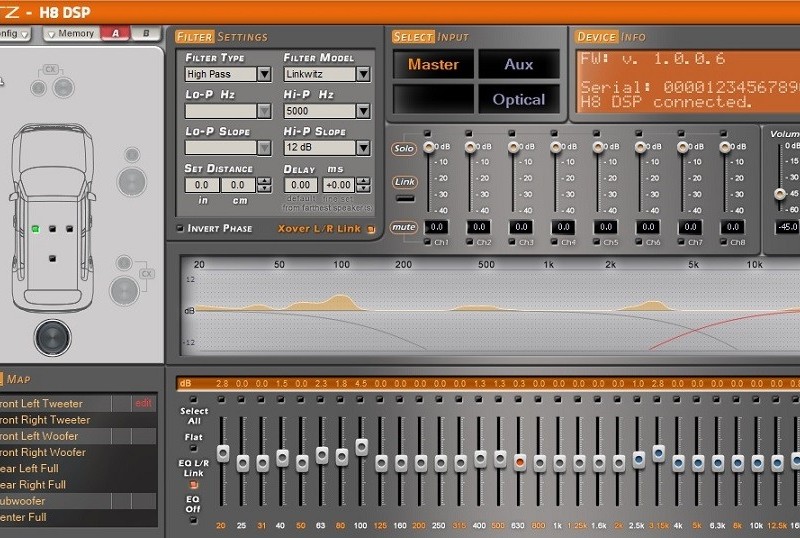Switch to memory preset B

tap(146, 33)
